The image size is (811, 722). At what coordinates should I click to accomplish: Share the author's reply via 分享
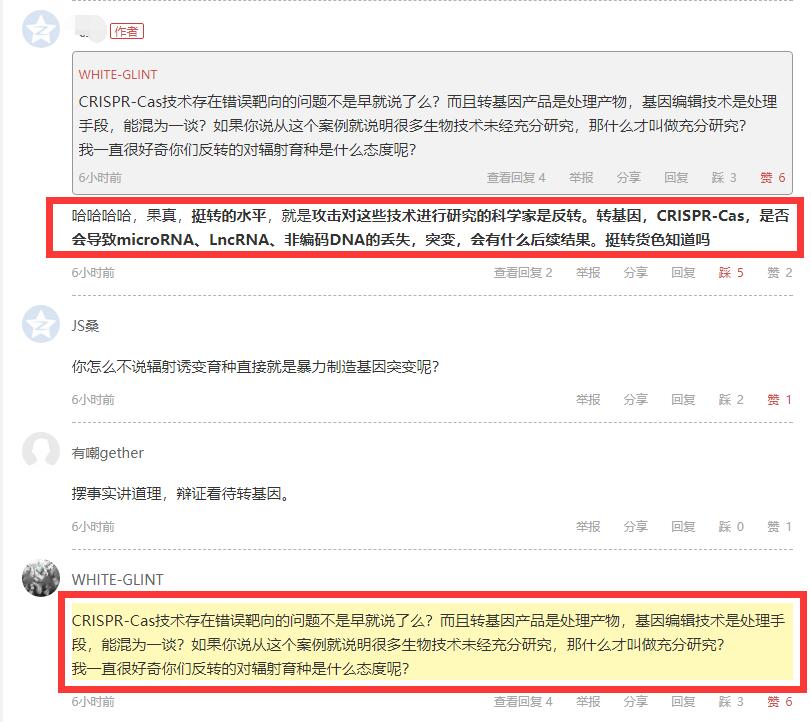coord(636,273)
